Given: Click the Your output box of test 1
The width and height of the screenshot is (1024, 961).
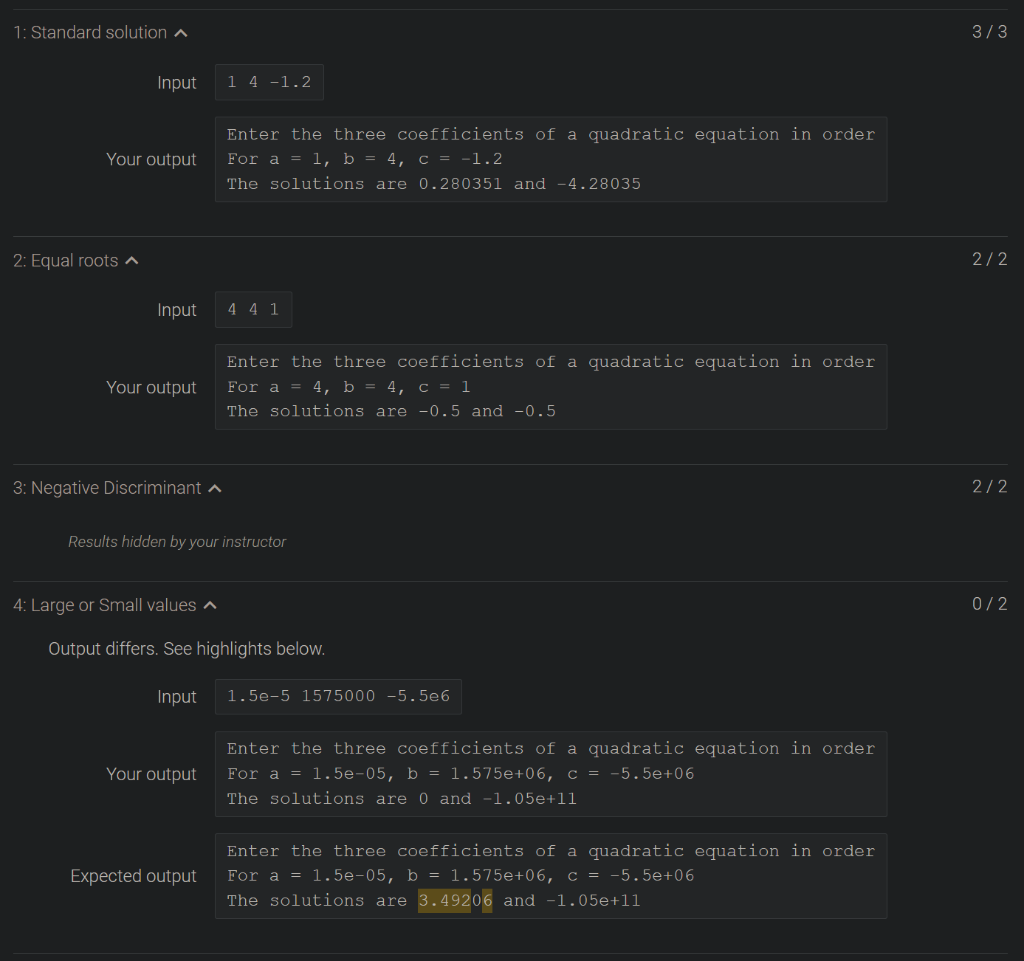Looking at the screenshot, I should [x=550, y=159].
